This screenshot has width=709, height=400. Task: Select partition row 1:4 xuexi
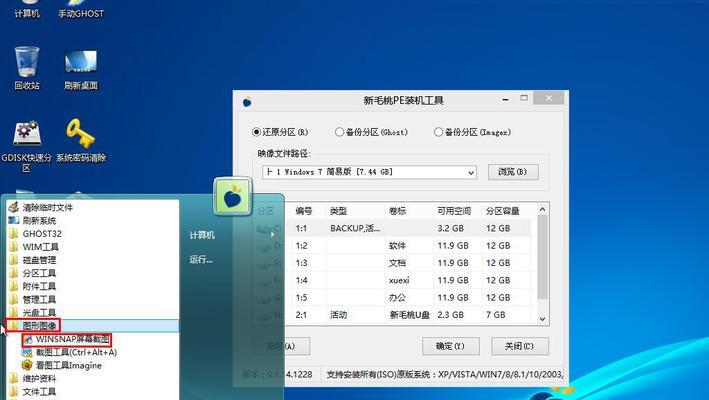click(393, 280)
